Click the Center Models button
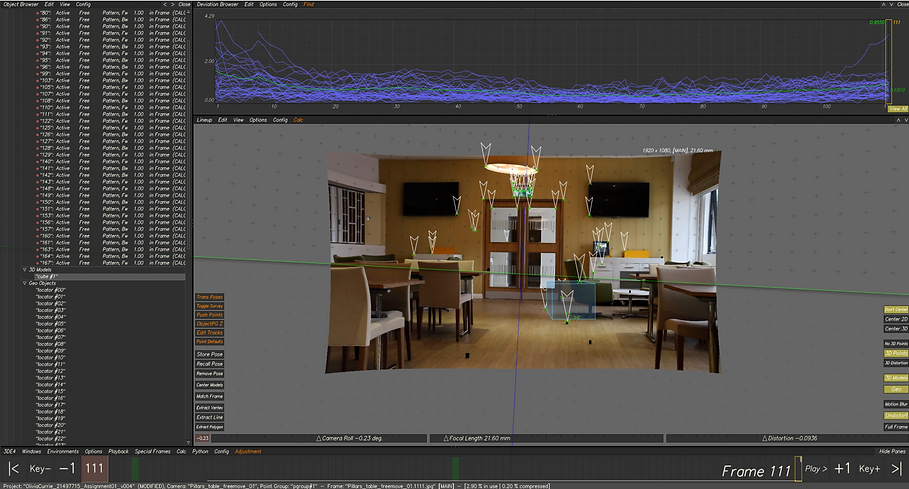 tap(209, 385)
